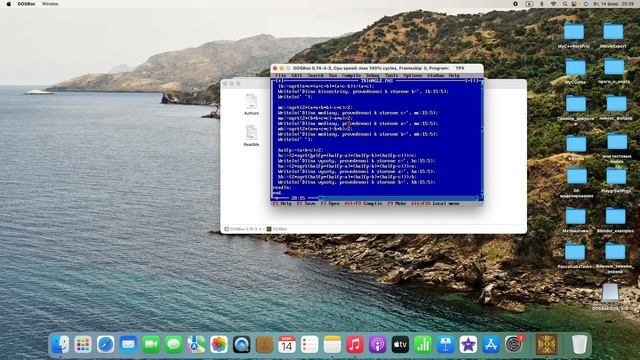
Task: Open QuickTime Player from the Dock
Action: click(242, 344)
